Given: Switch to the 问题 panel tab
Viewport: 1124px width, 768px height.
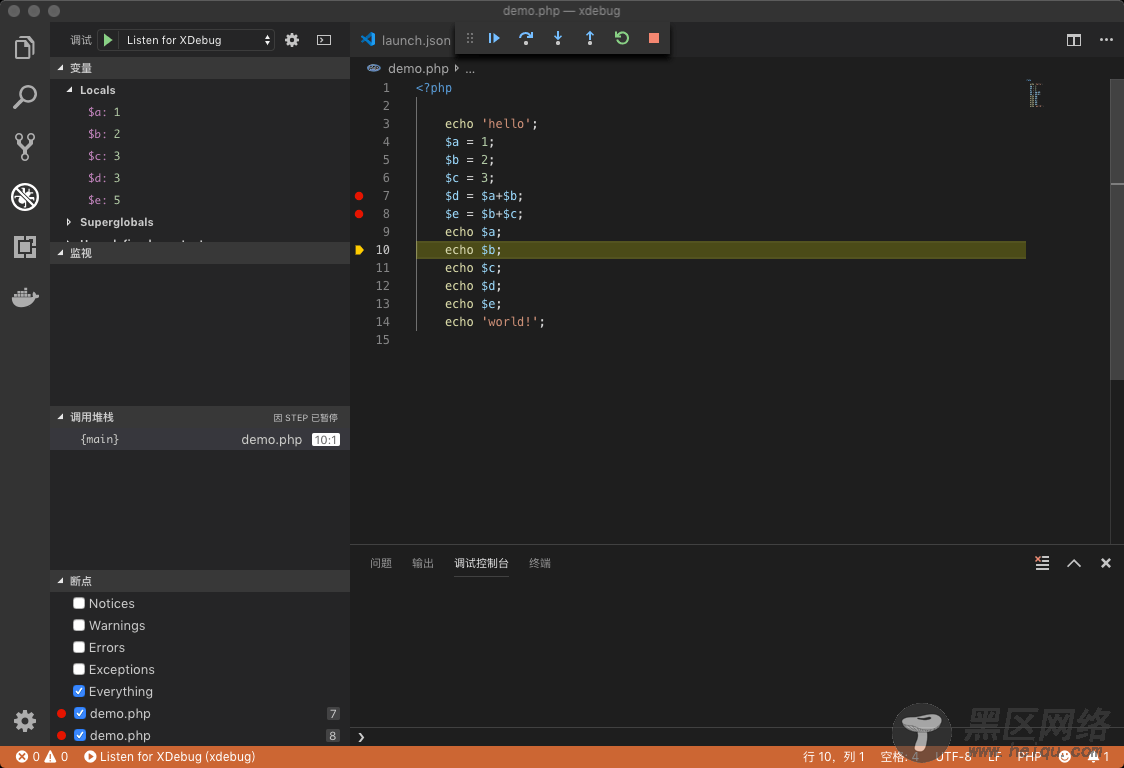Looking at the screenshot, I should (381, 563).
